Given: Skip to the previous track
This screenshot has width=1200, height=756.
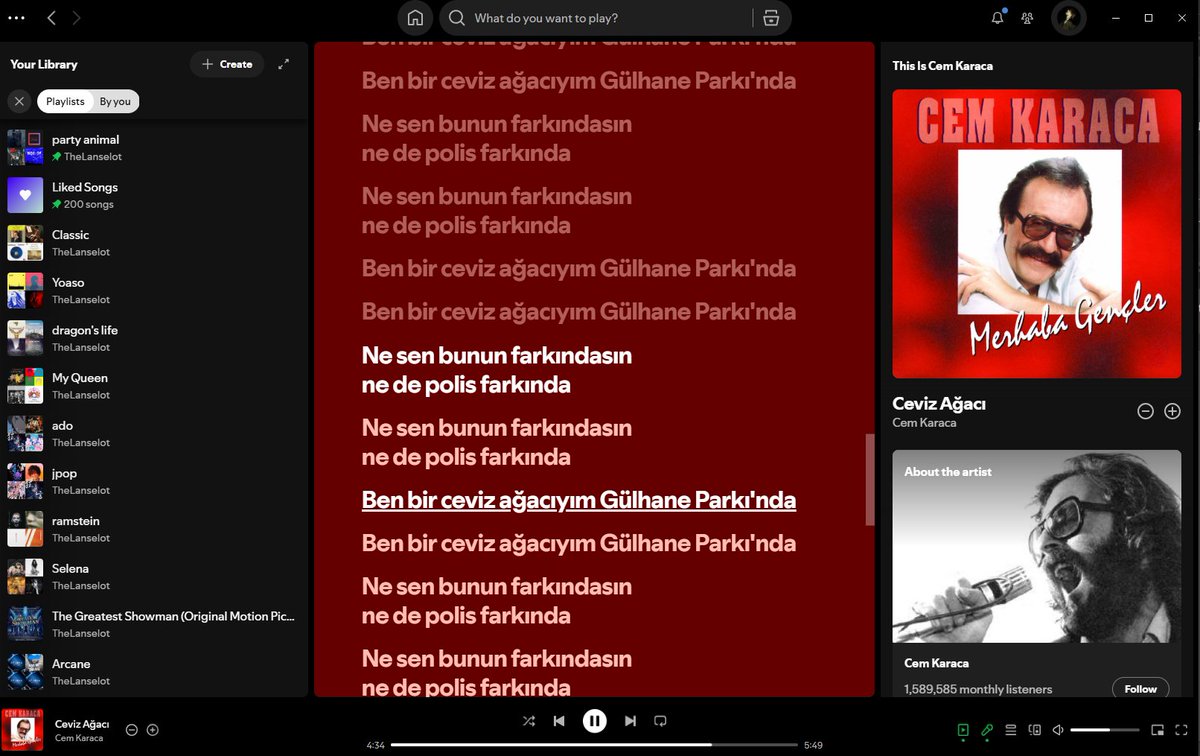Looking at the screenshot, I should [559, 720].
